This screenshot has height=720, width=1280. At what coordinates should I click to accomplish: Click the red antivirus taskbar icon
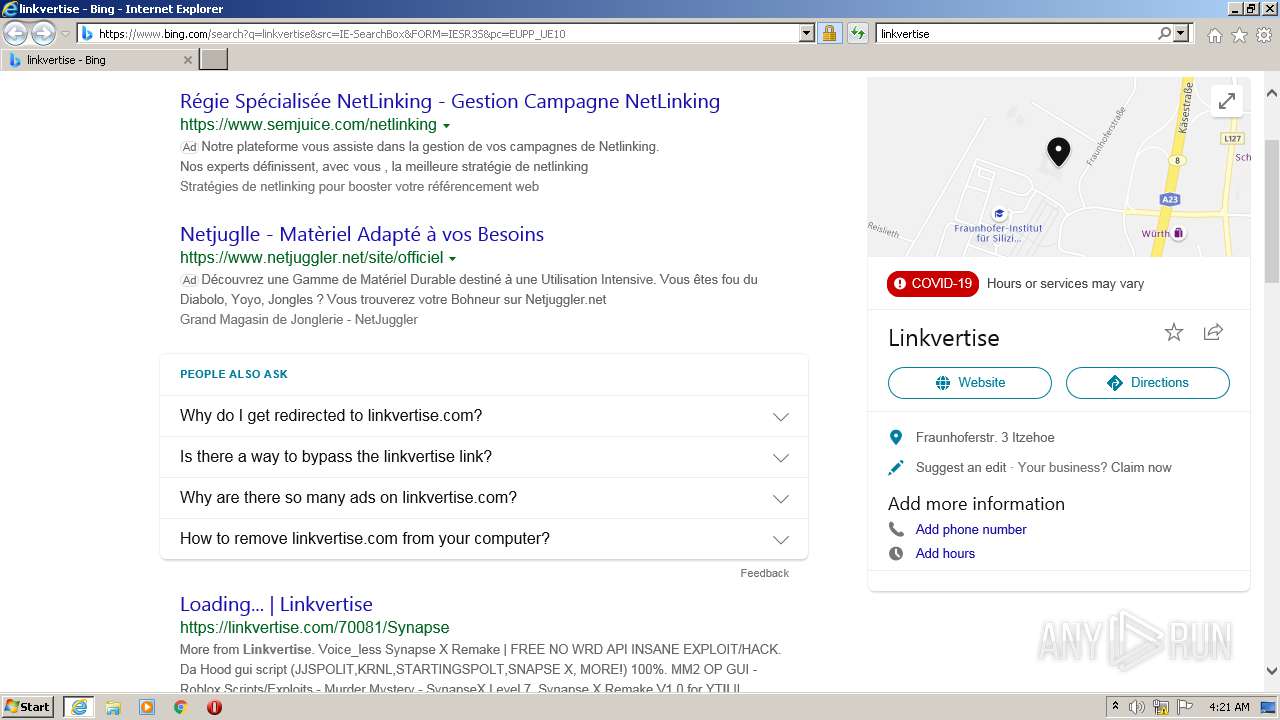[214, 707]
